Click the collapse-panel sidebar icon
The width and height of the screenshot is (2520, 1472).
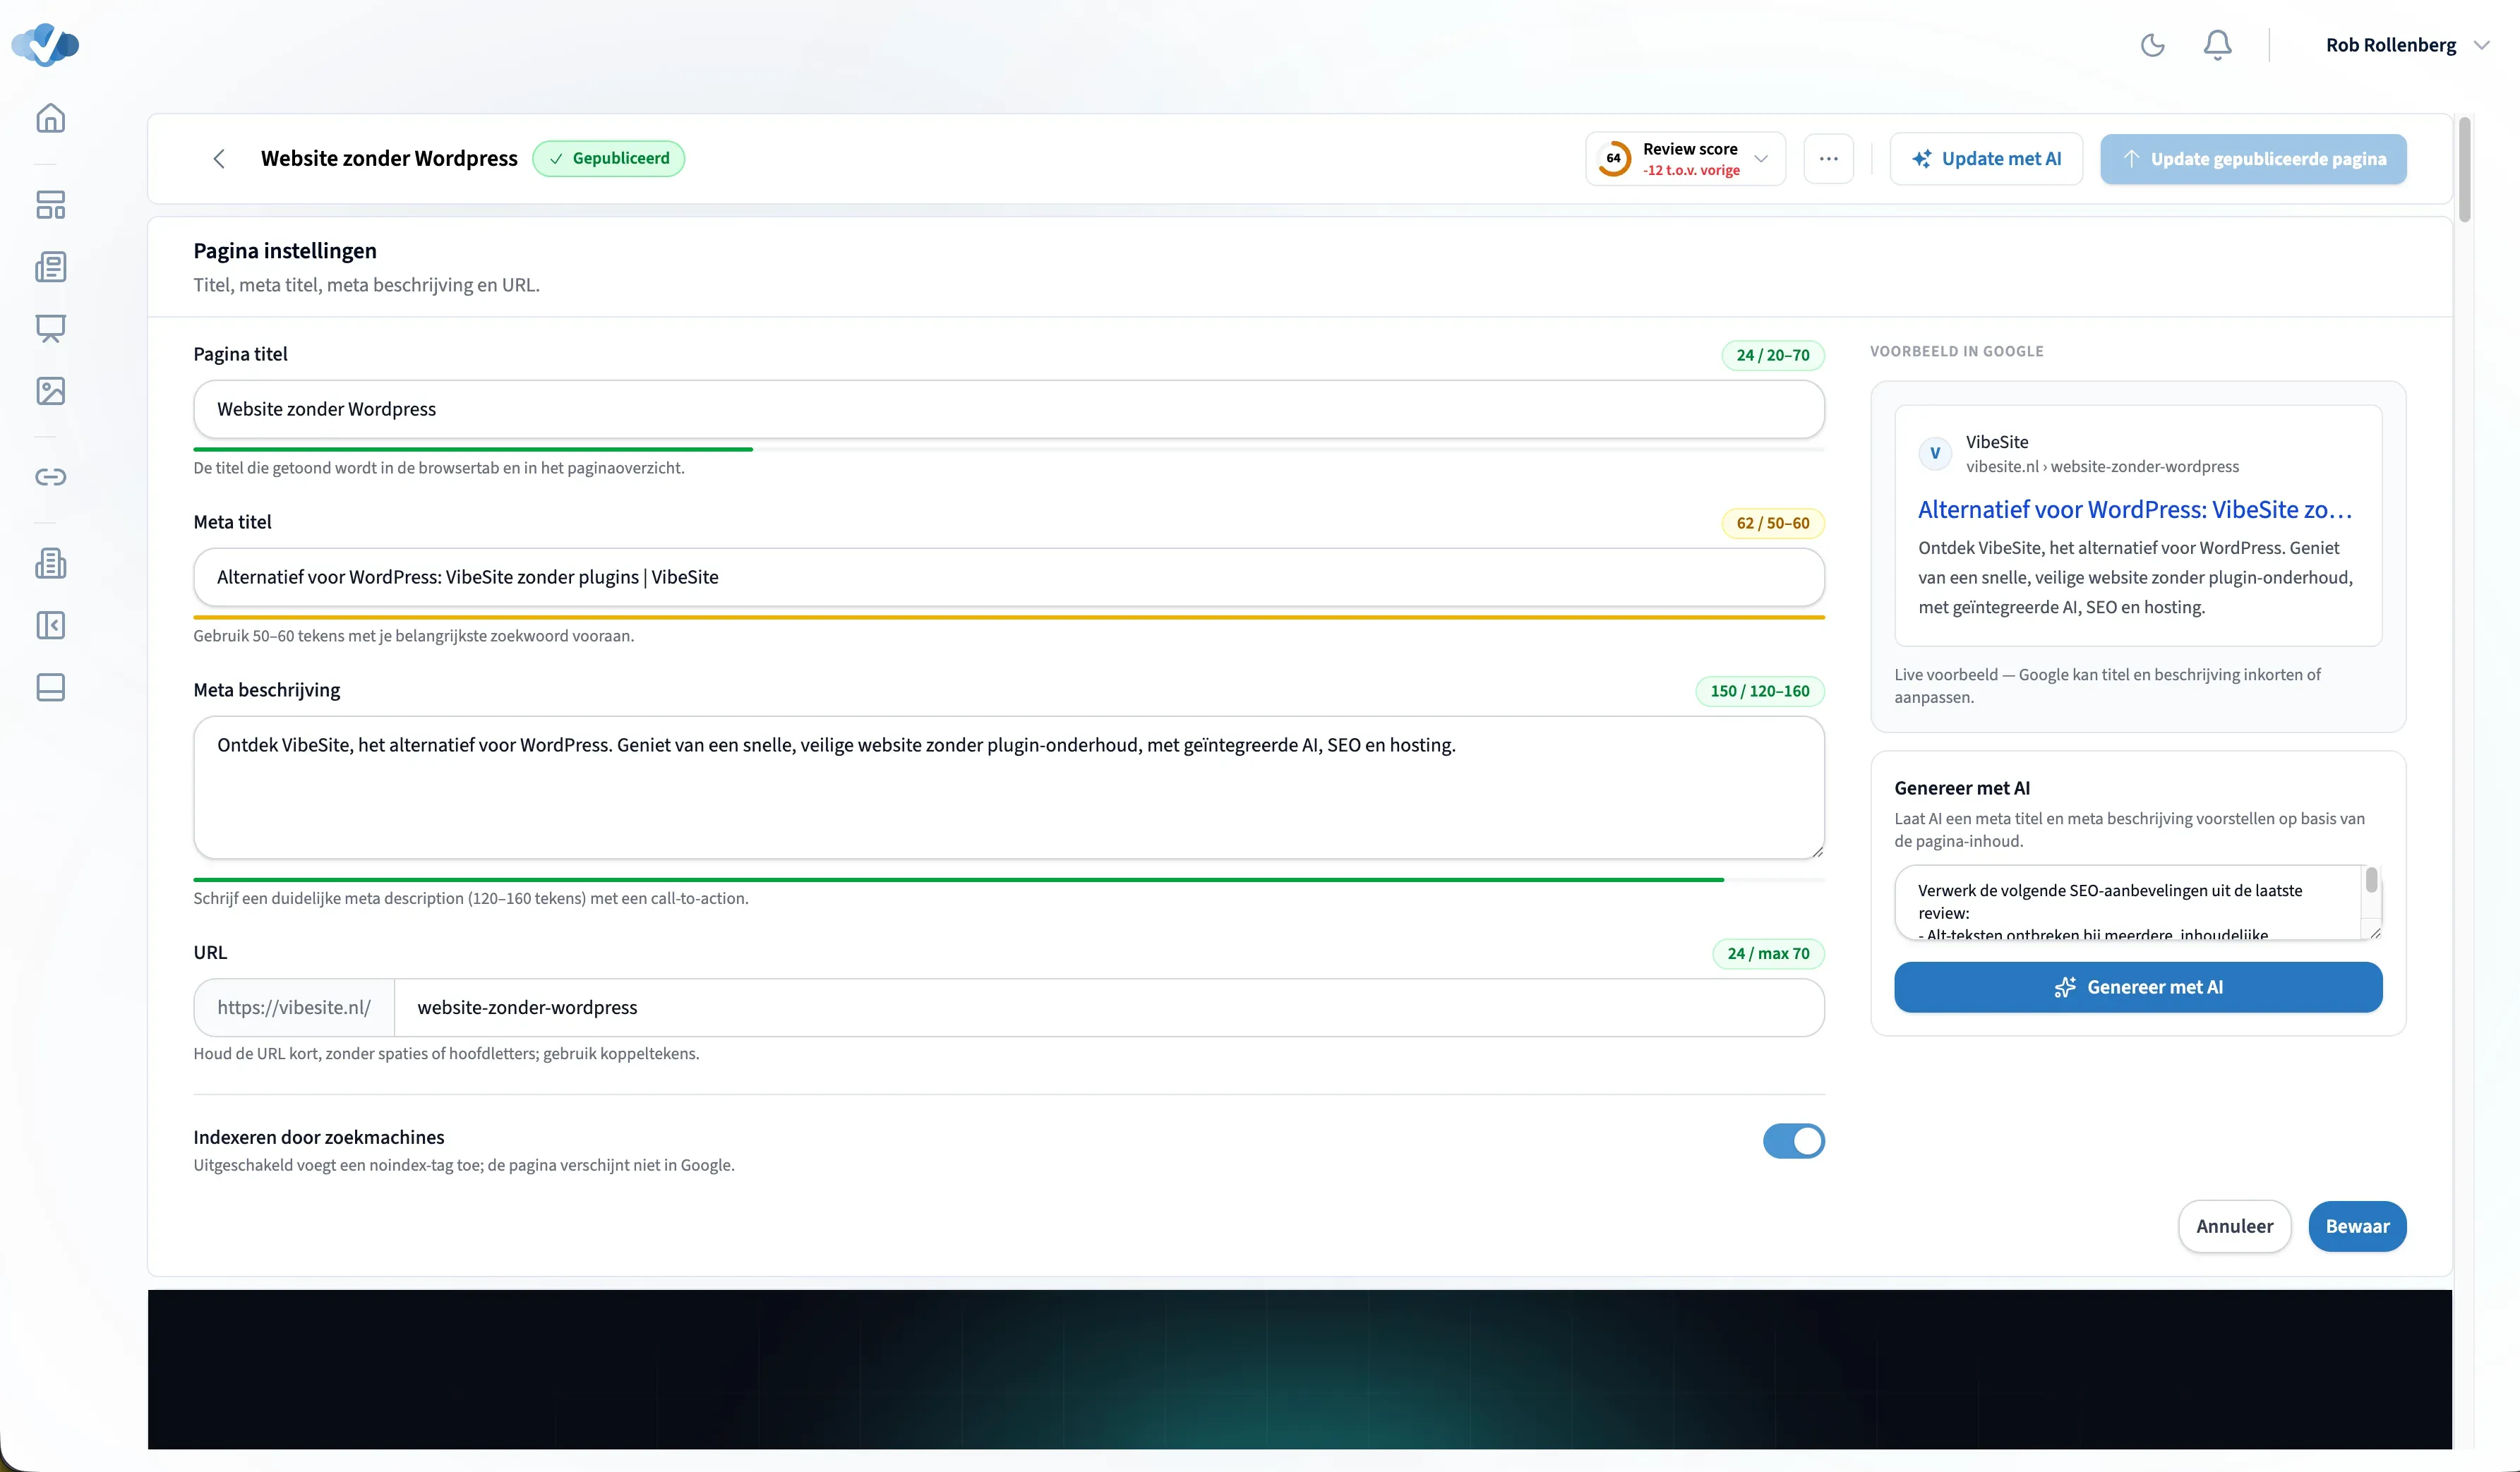(x=51, y=625)
